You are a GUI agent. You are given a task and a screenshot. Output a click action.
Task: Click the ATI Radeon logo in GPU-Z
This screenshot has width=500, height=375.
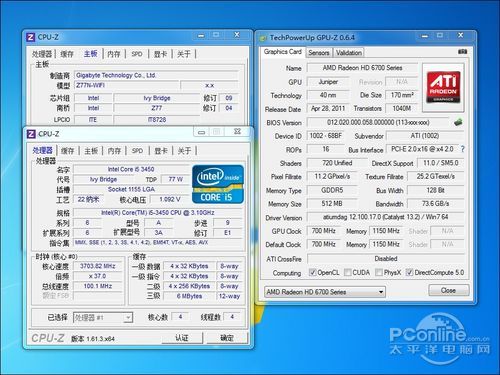443,87
